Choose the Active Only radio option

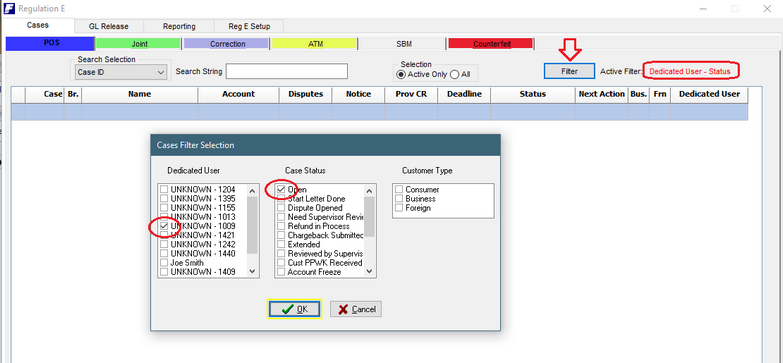point(400,74)
